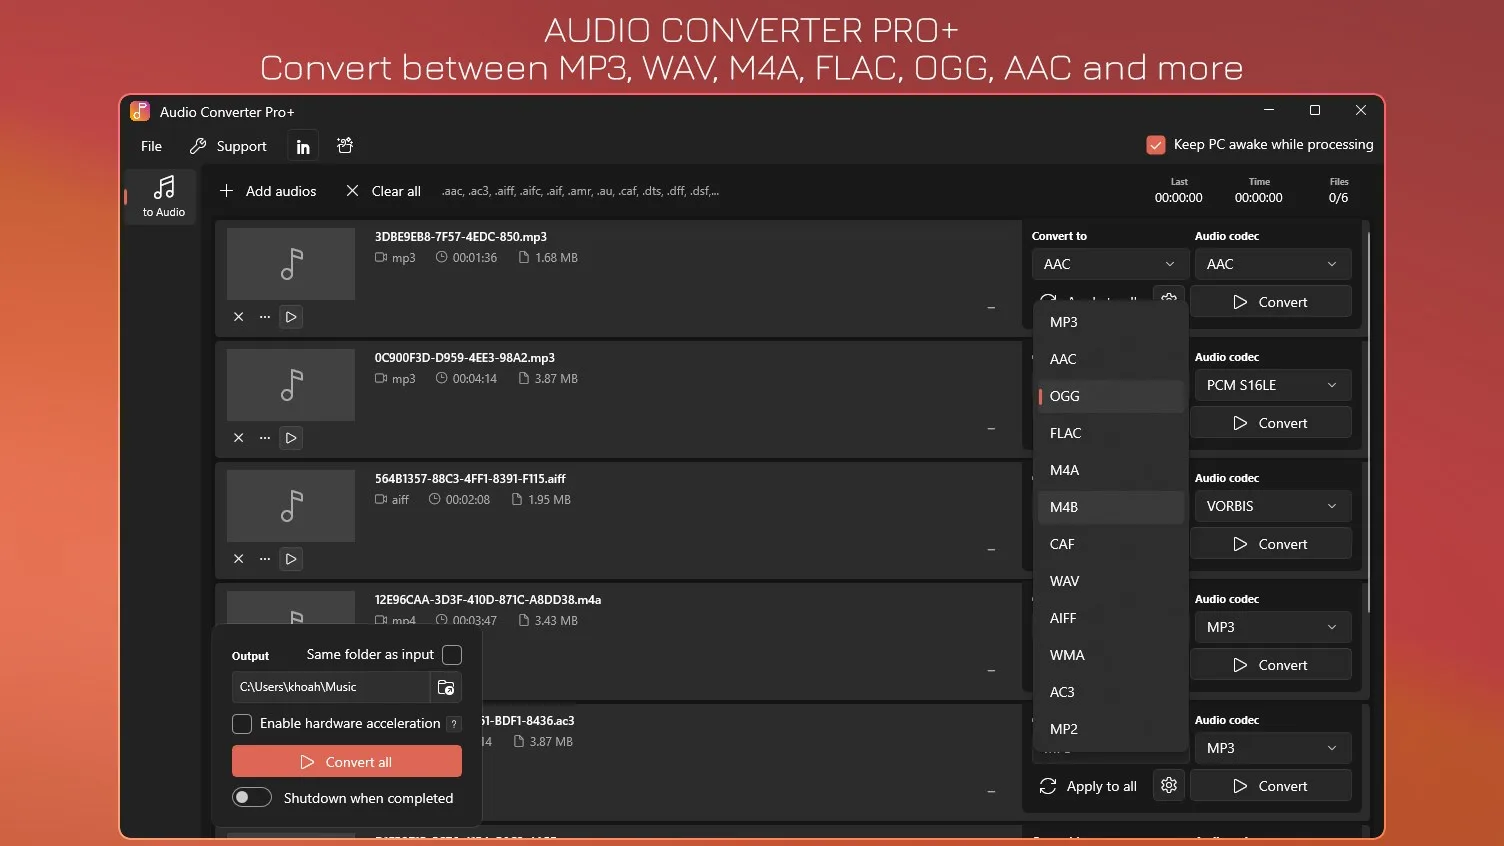Click Convert button beside Apply to all
This screenshot has height=846, width=1504.
pos(1270,786)
